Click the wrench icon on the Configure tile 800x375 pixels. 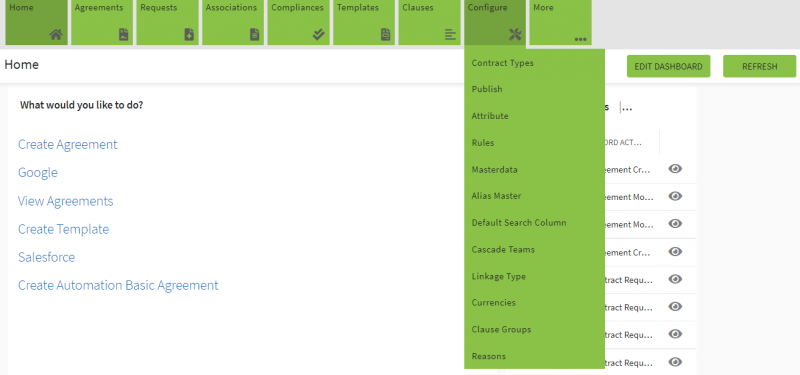click(515, 34)
